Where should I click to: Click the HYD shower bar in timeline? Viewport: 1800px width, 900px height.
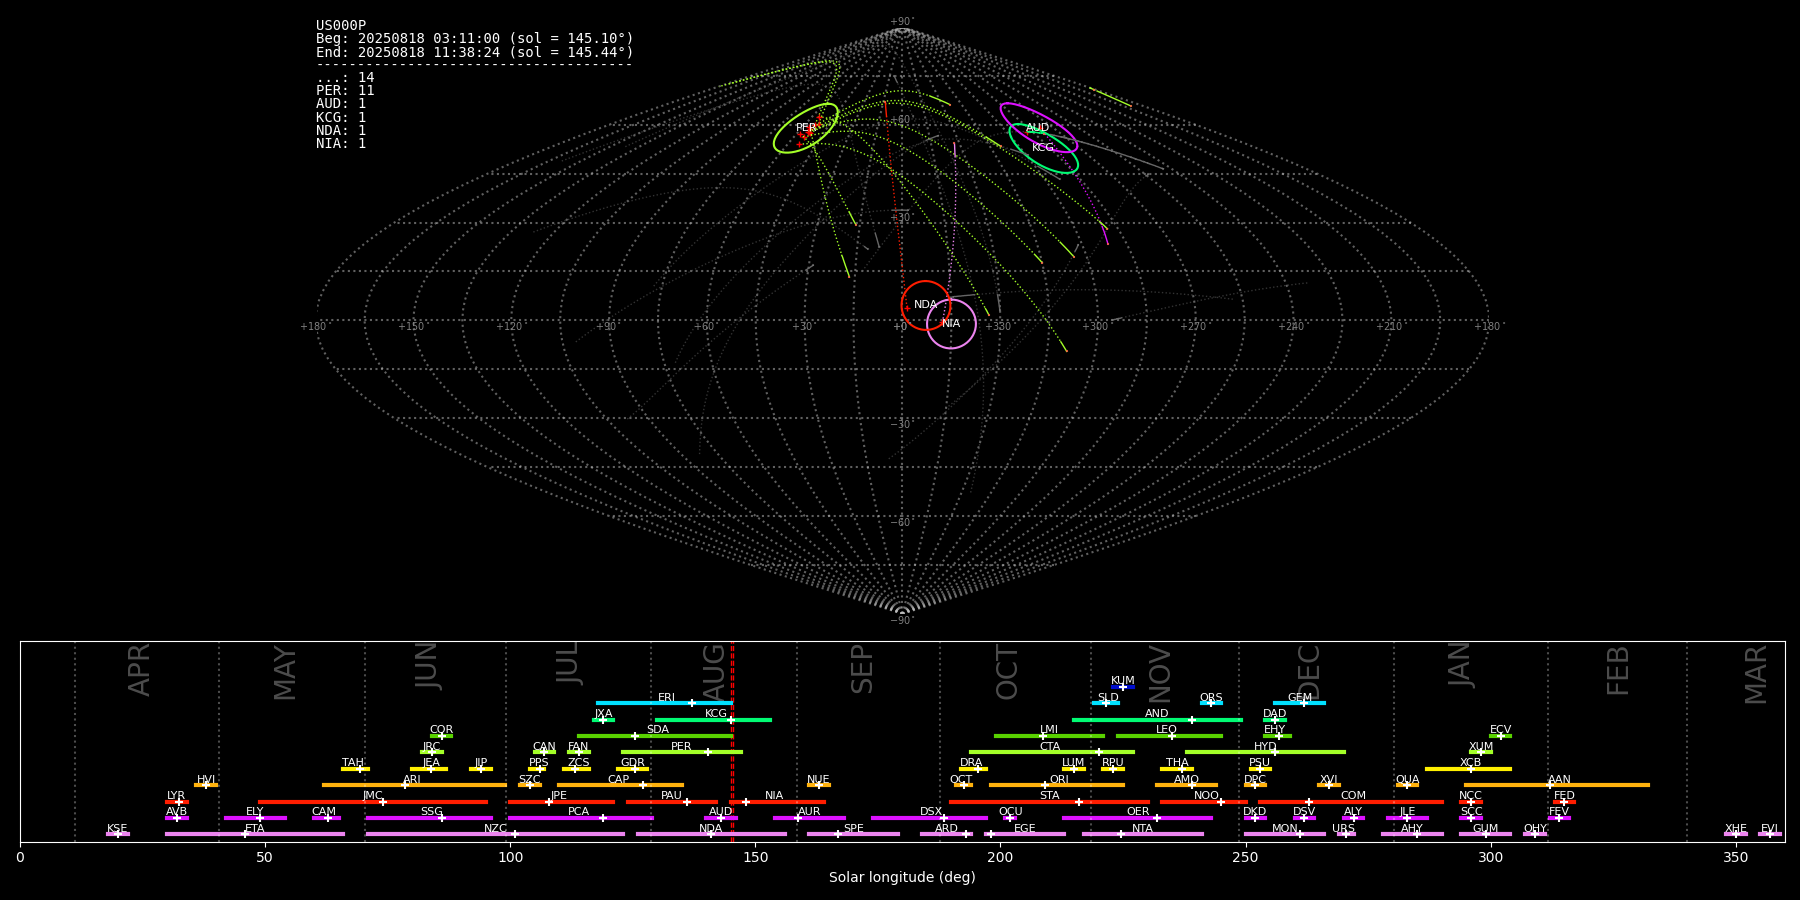(x=1265, y=752)
